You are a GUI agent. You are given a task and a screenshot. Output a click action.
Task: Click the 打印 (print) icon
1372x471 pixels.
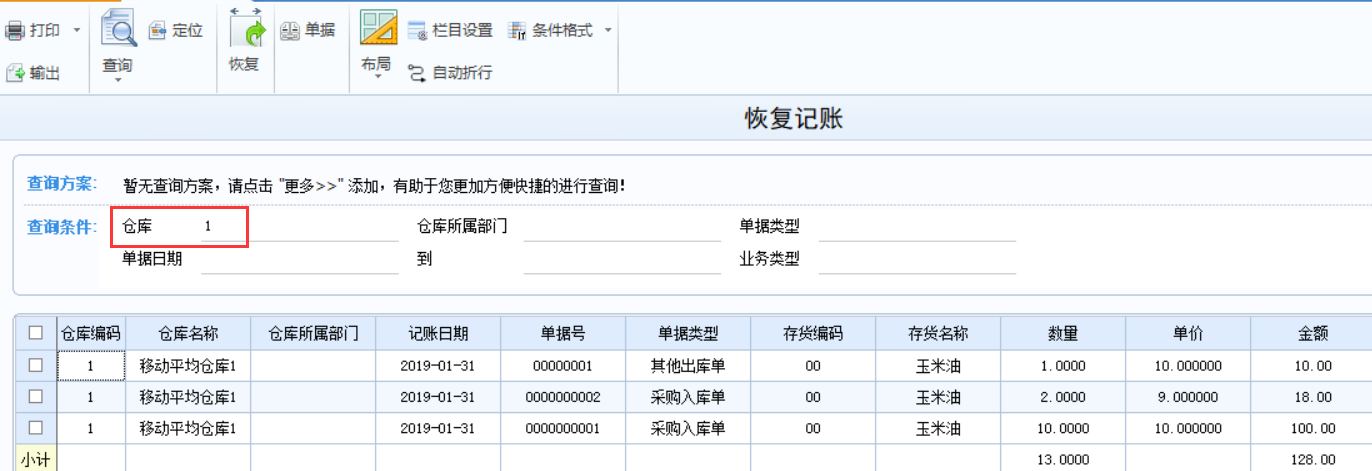tap(15, 31)
